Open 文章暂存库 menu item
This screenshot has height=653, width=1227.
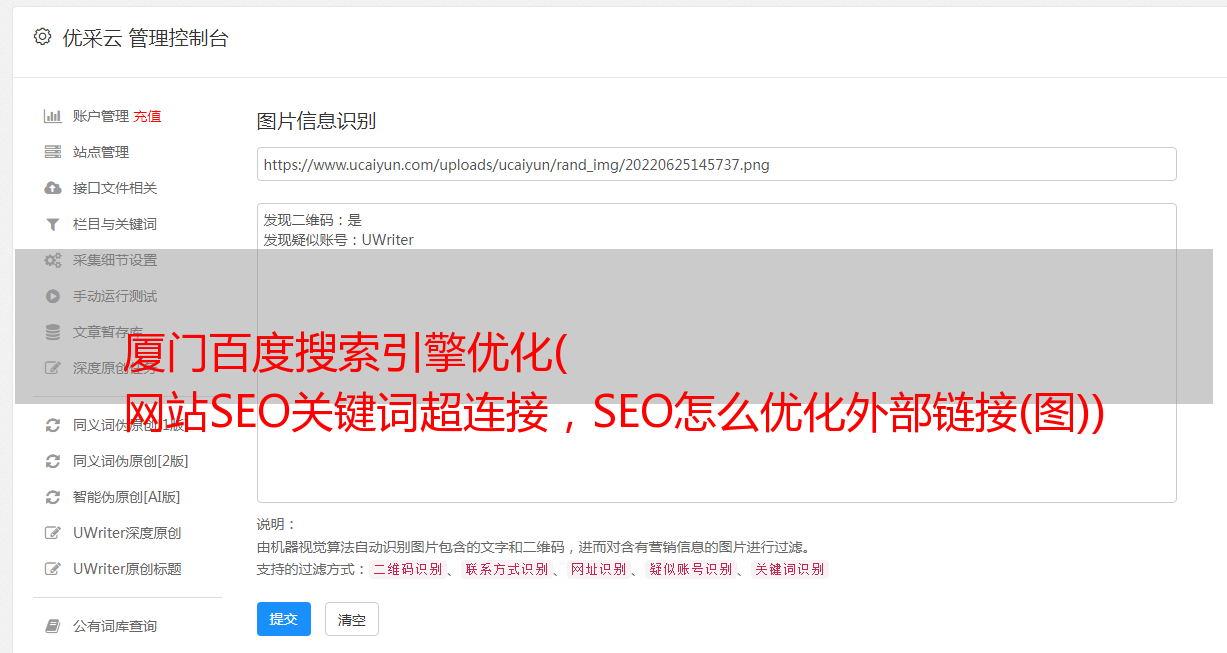(x=108, y=332)
